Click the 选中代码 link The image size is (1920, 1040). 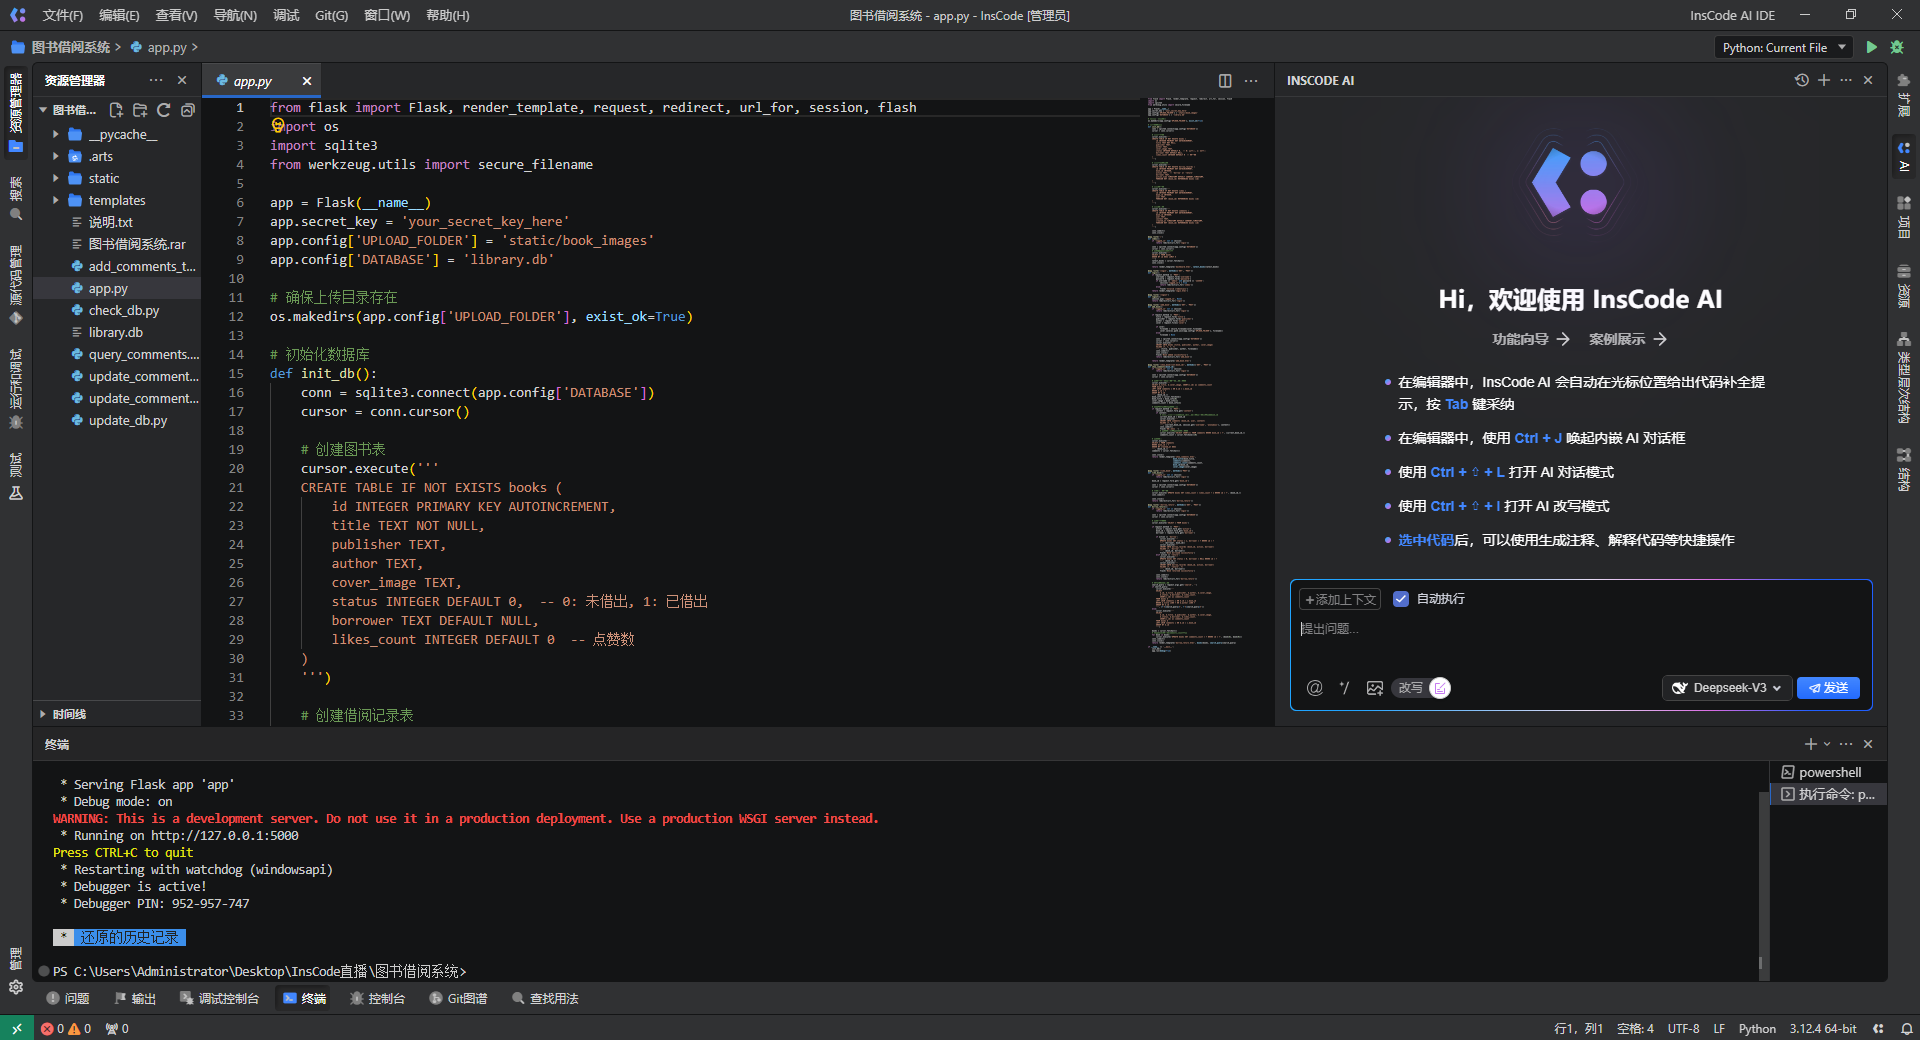(1425, 540)
